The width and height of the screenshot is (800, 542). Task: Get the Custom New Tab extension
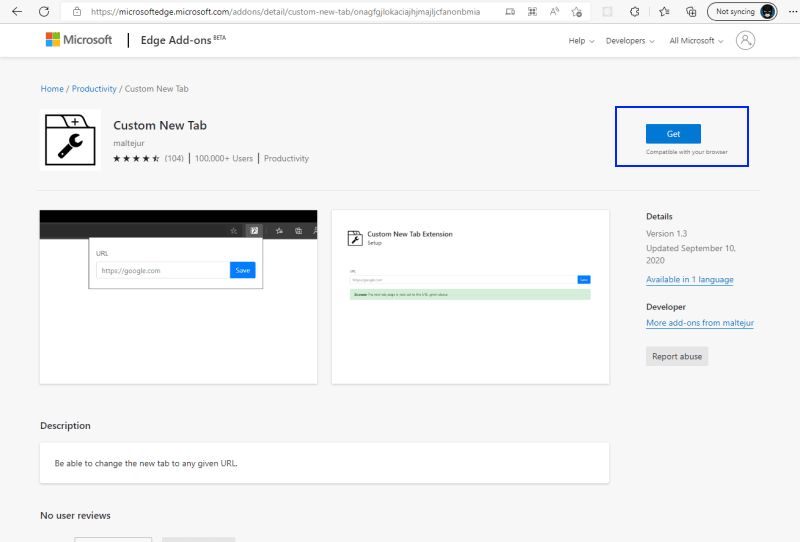pos(673,134)
